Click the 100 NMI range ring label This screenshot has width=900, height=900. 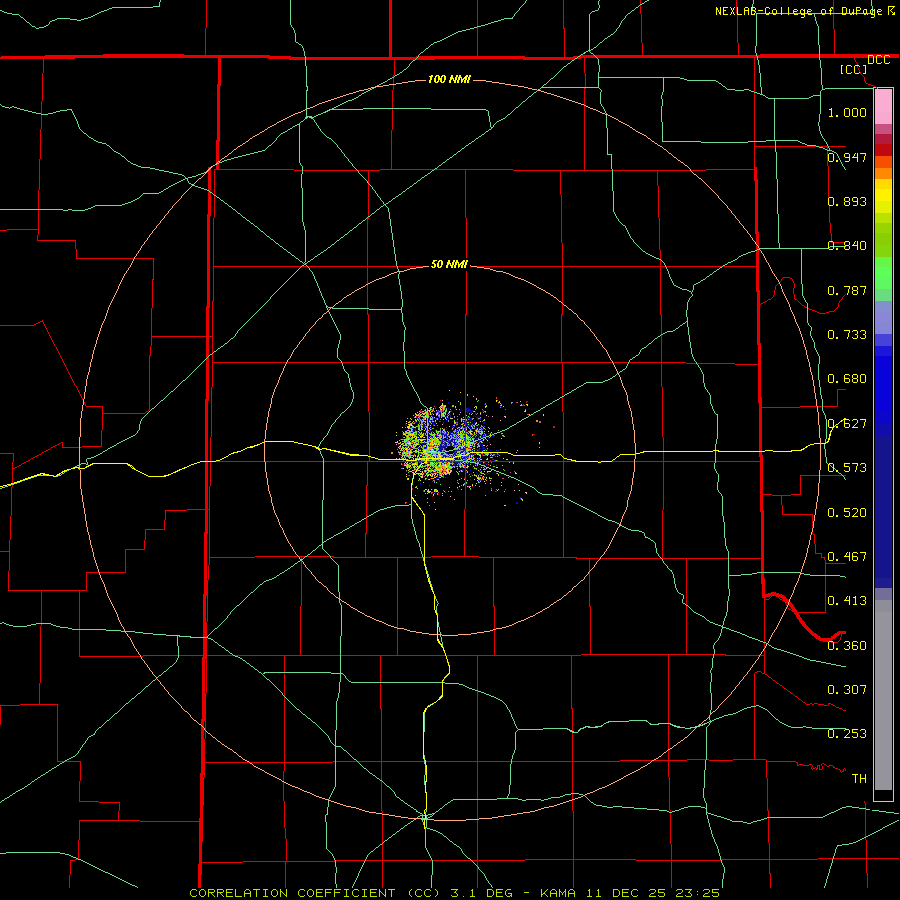(x=449, y=79)
